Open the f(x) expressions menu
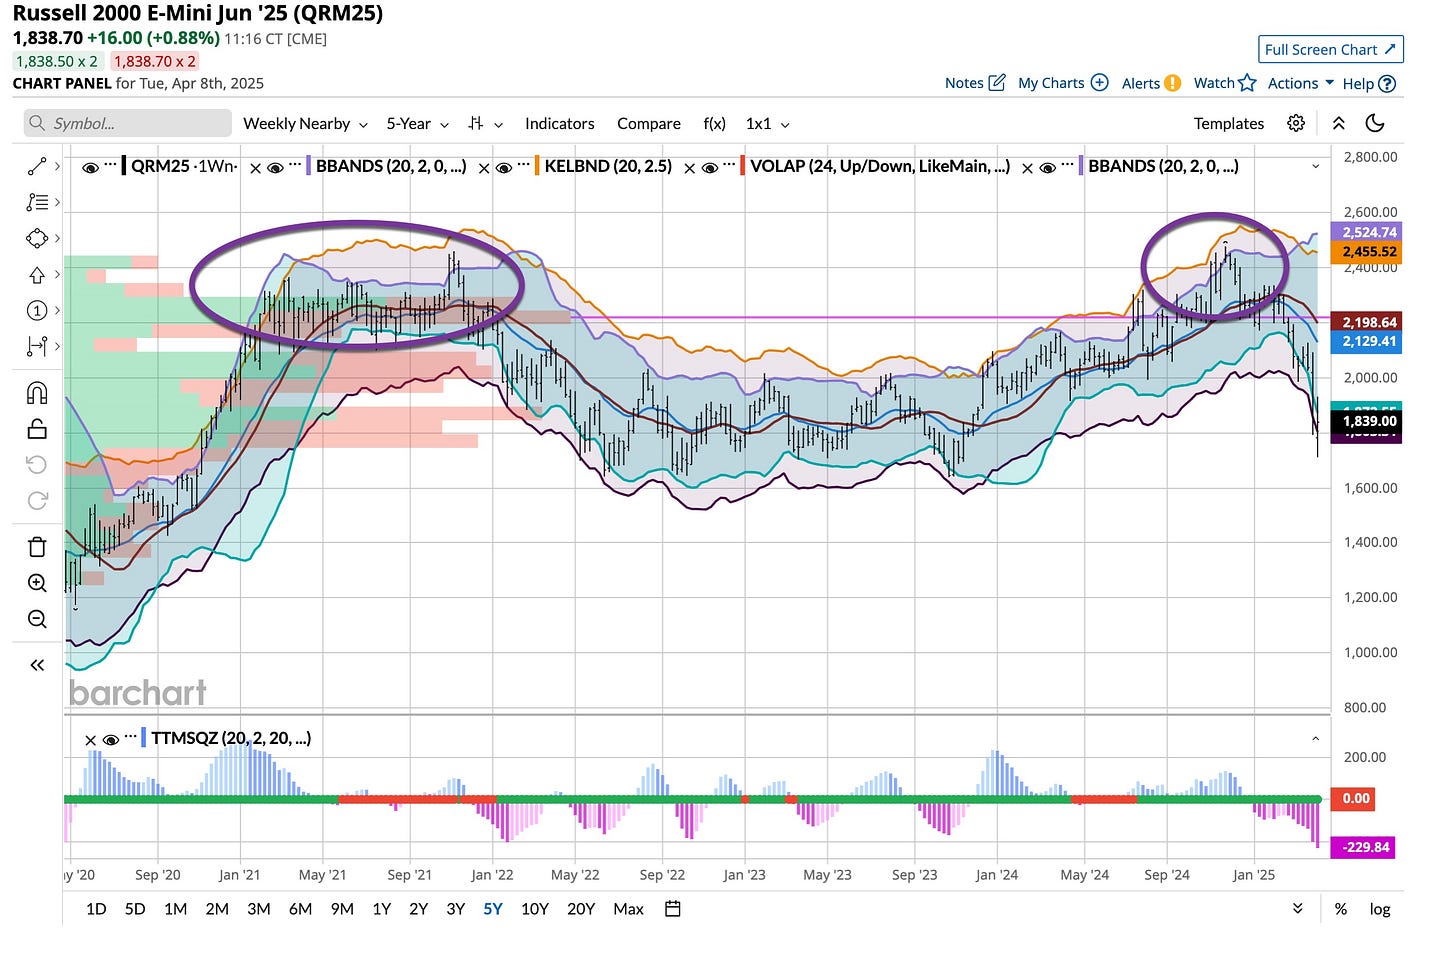The height and width of the screenshot is (962, 1456). [x=714, y=123]
